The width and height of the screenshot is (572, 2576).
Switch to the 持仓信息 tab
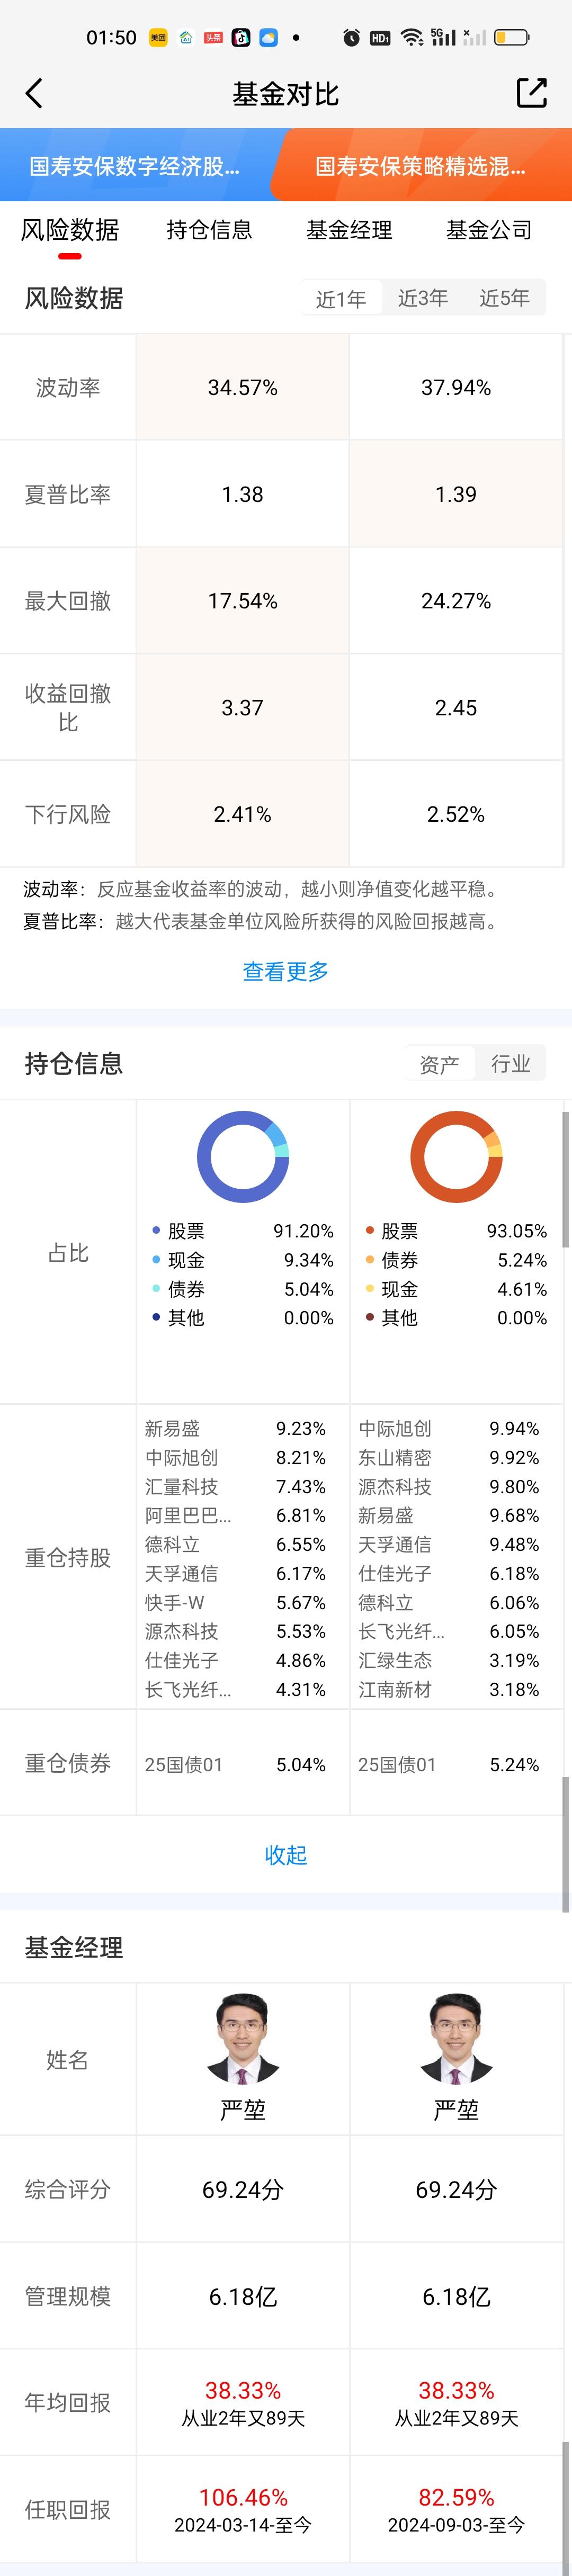pos(209,230)
